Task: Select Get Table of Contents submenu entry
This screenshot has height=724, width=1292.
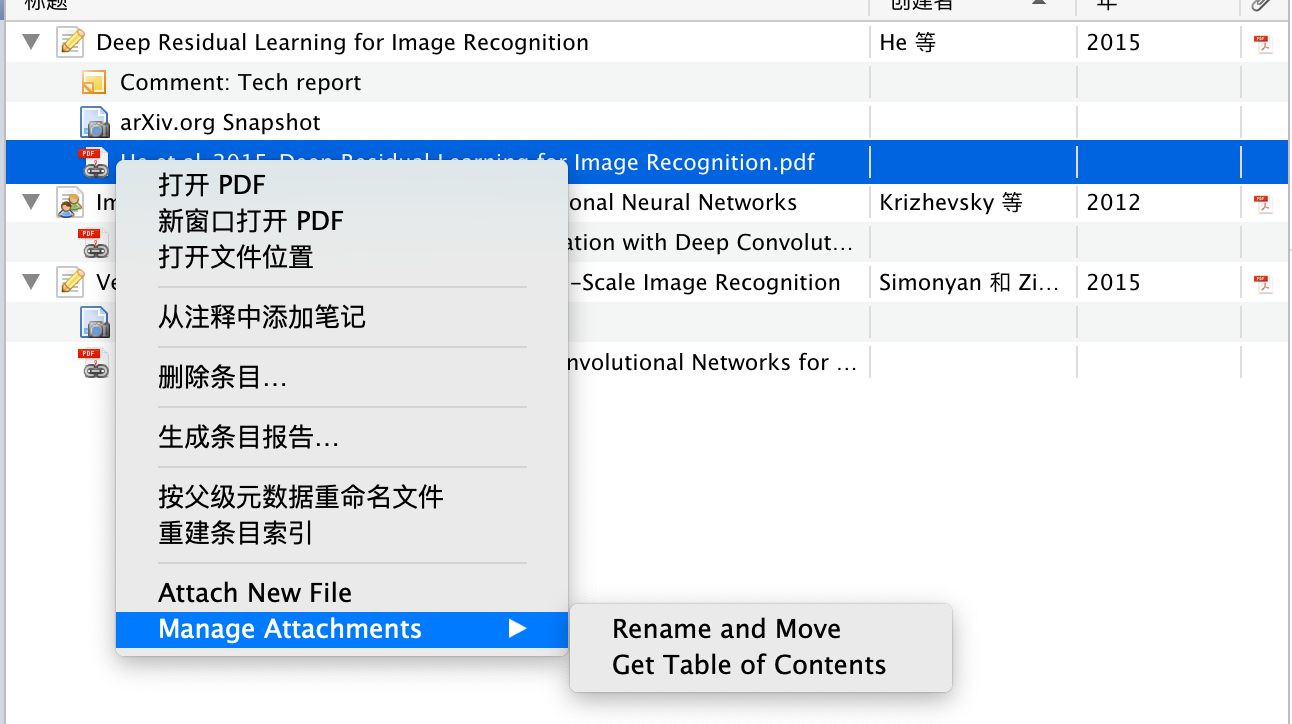Action: tap(749, 665)
